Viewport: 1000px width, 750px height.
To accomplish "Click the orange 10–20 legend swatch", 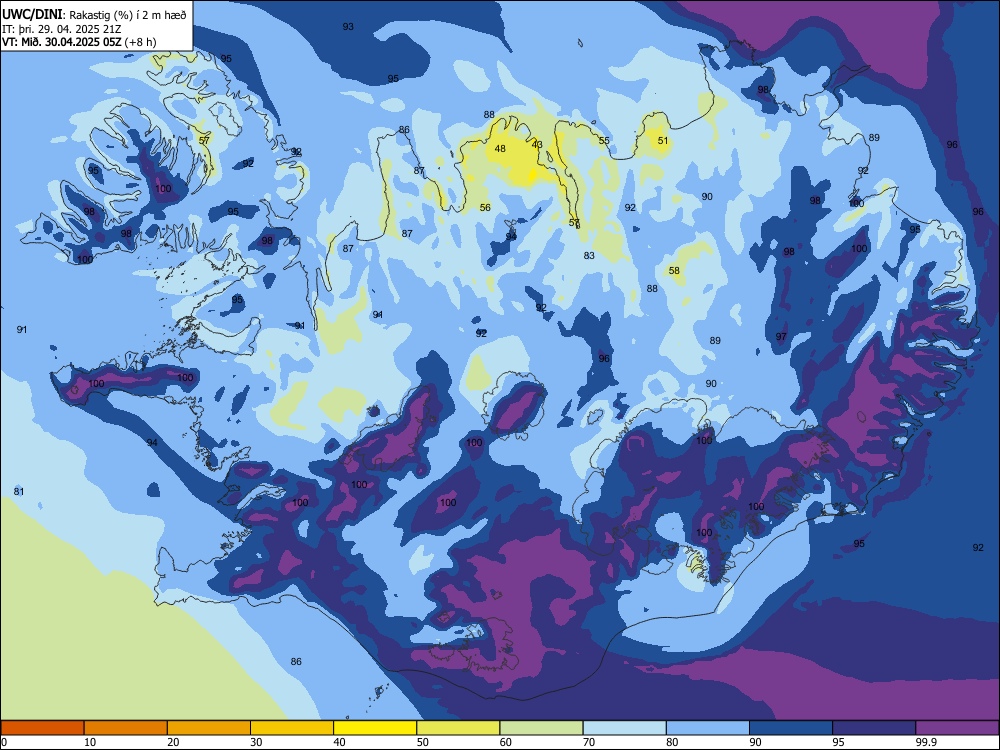I will point(126,728).
